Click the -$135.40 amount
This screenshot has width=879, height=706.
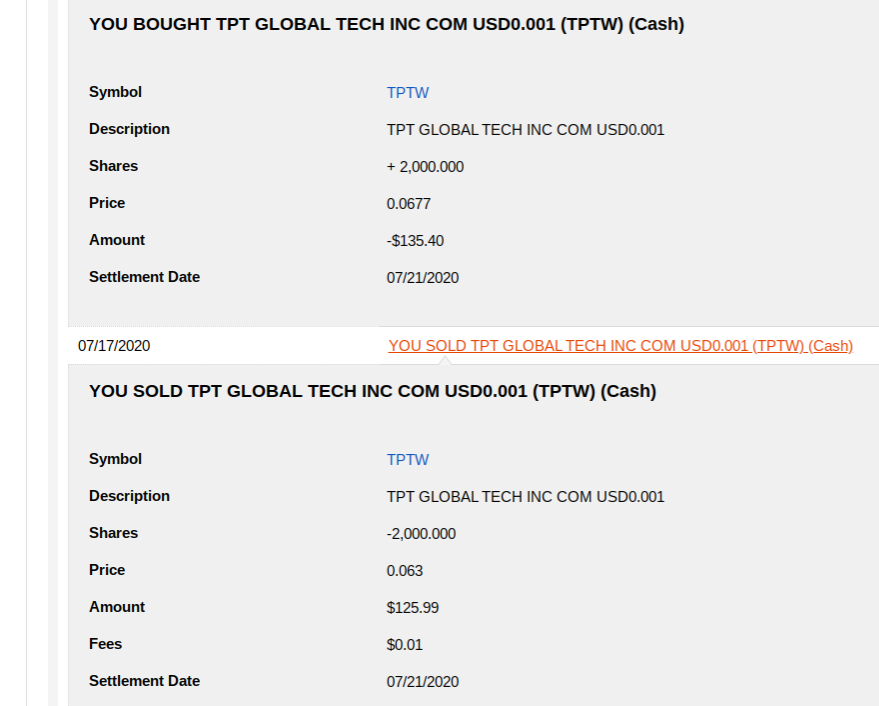tap(415, 241)
